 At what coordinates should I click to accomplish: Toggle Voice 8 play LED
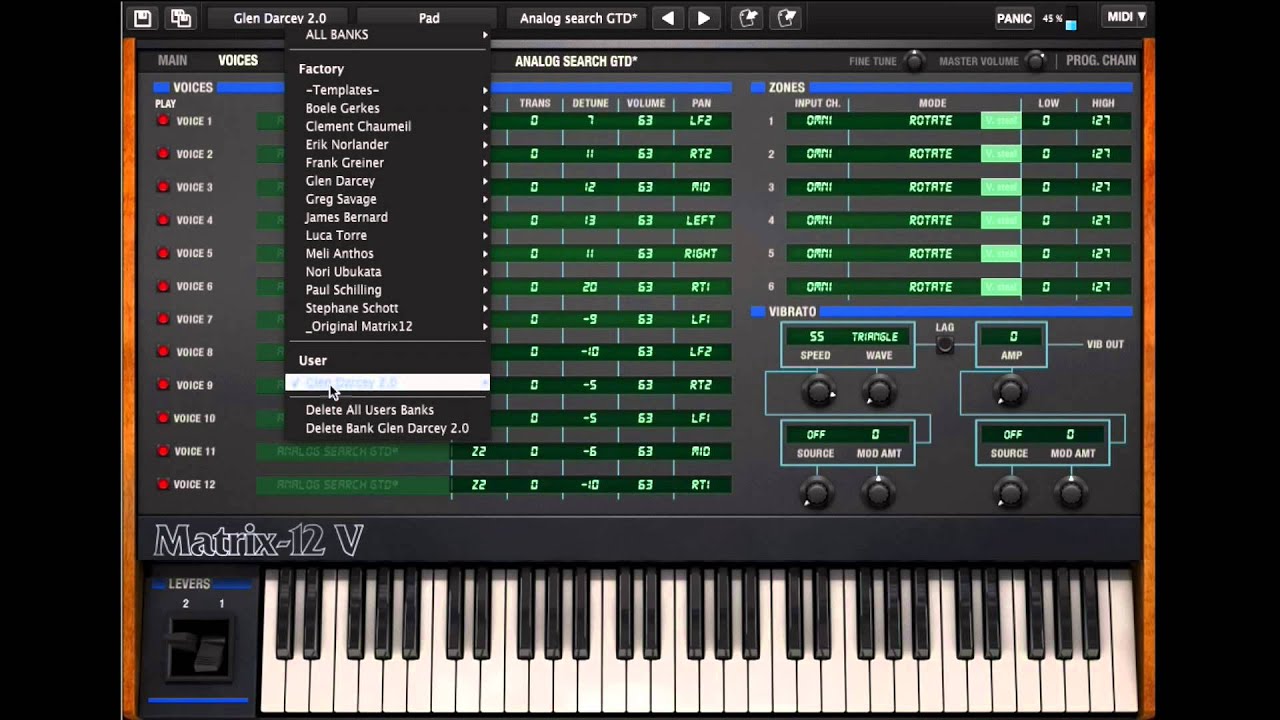163,352
